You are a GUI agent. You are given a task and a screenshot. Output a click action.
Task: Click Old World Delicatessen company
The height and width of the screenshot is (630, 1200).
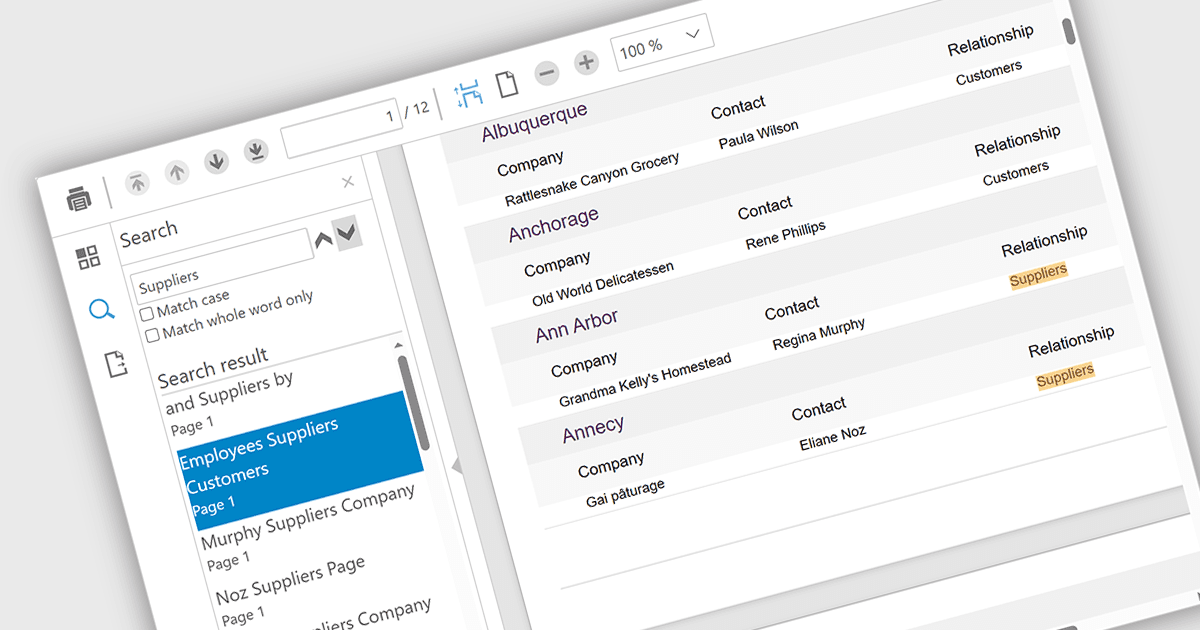[603, 284]
